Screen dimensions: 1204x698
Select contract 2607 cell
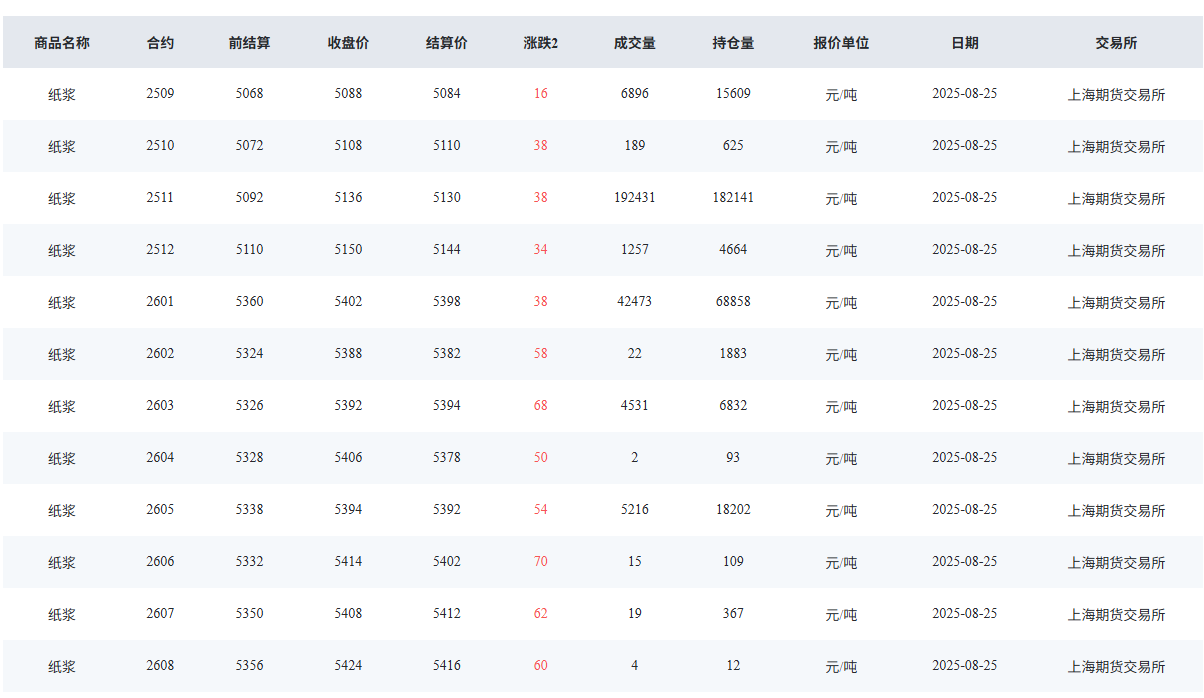tap(160, 614)
